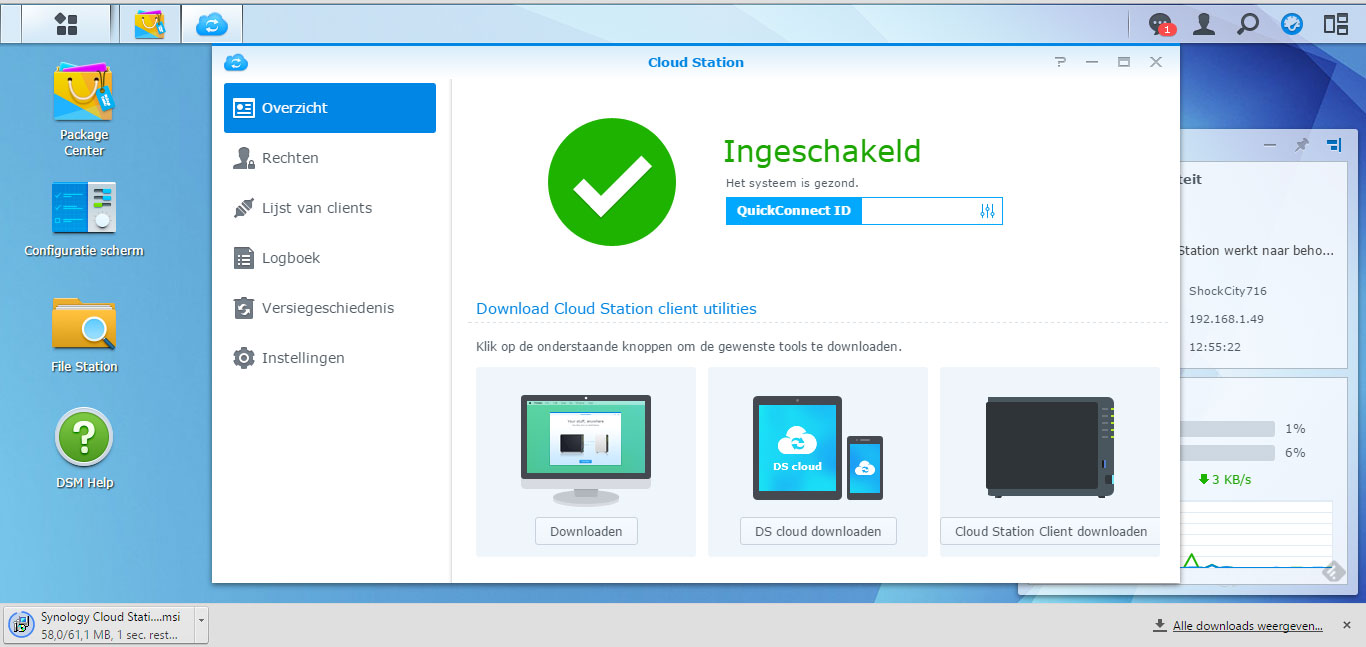Maximize the Cloud Station window
1366x647 pixels.
(1124, 62)
